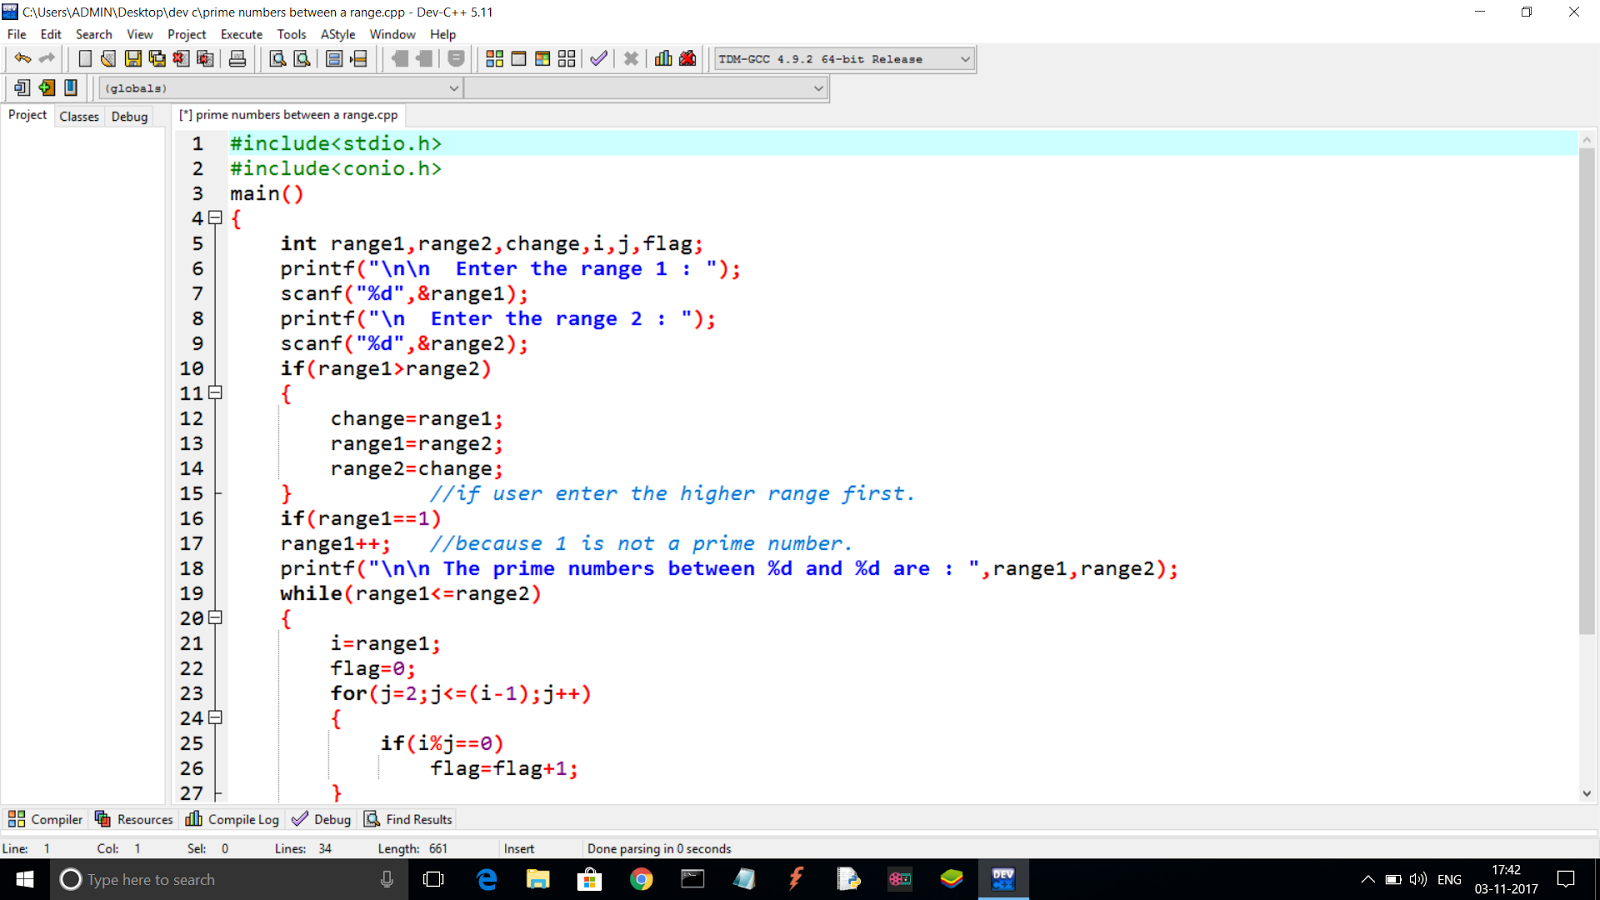The width and height of the screenshot is (1600, 900).
Task: Click the Save All toolbar icon
Action: [157, 58]
